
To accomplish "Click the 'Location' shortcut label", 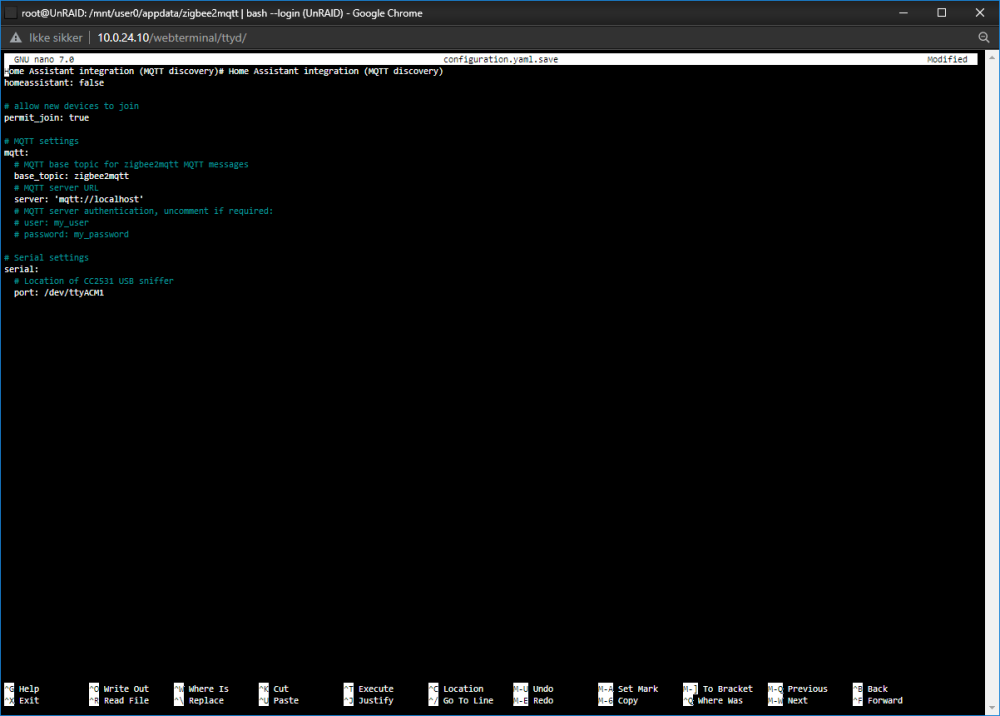I will coord(463,689).
